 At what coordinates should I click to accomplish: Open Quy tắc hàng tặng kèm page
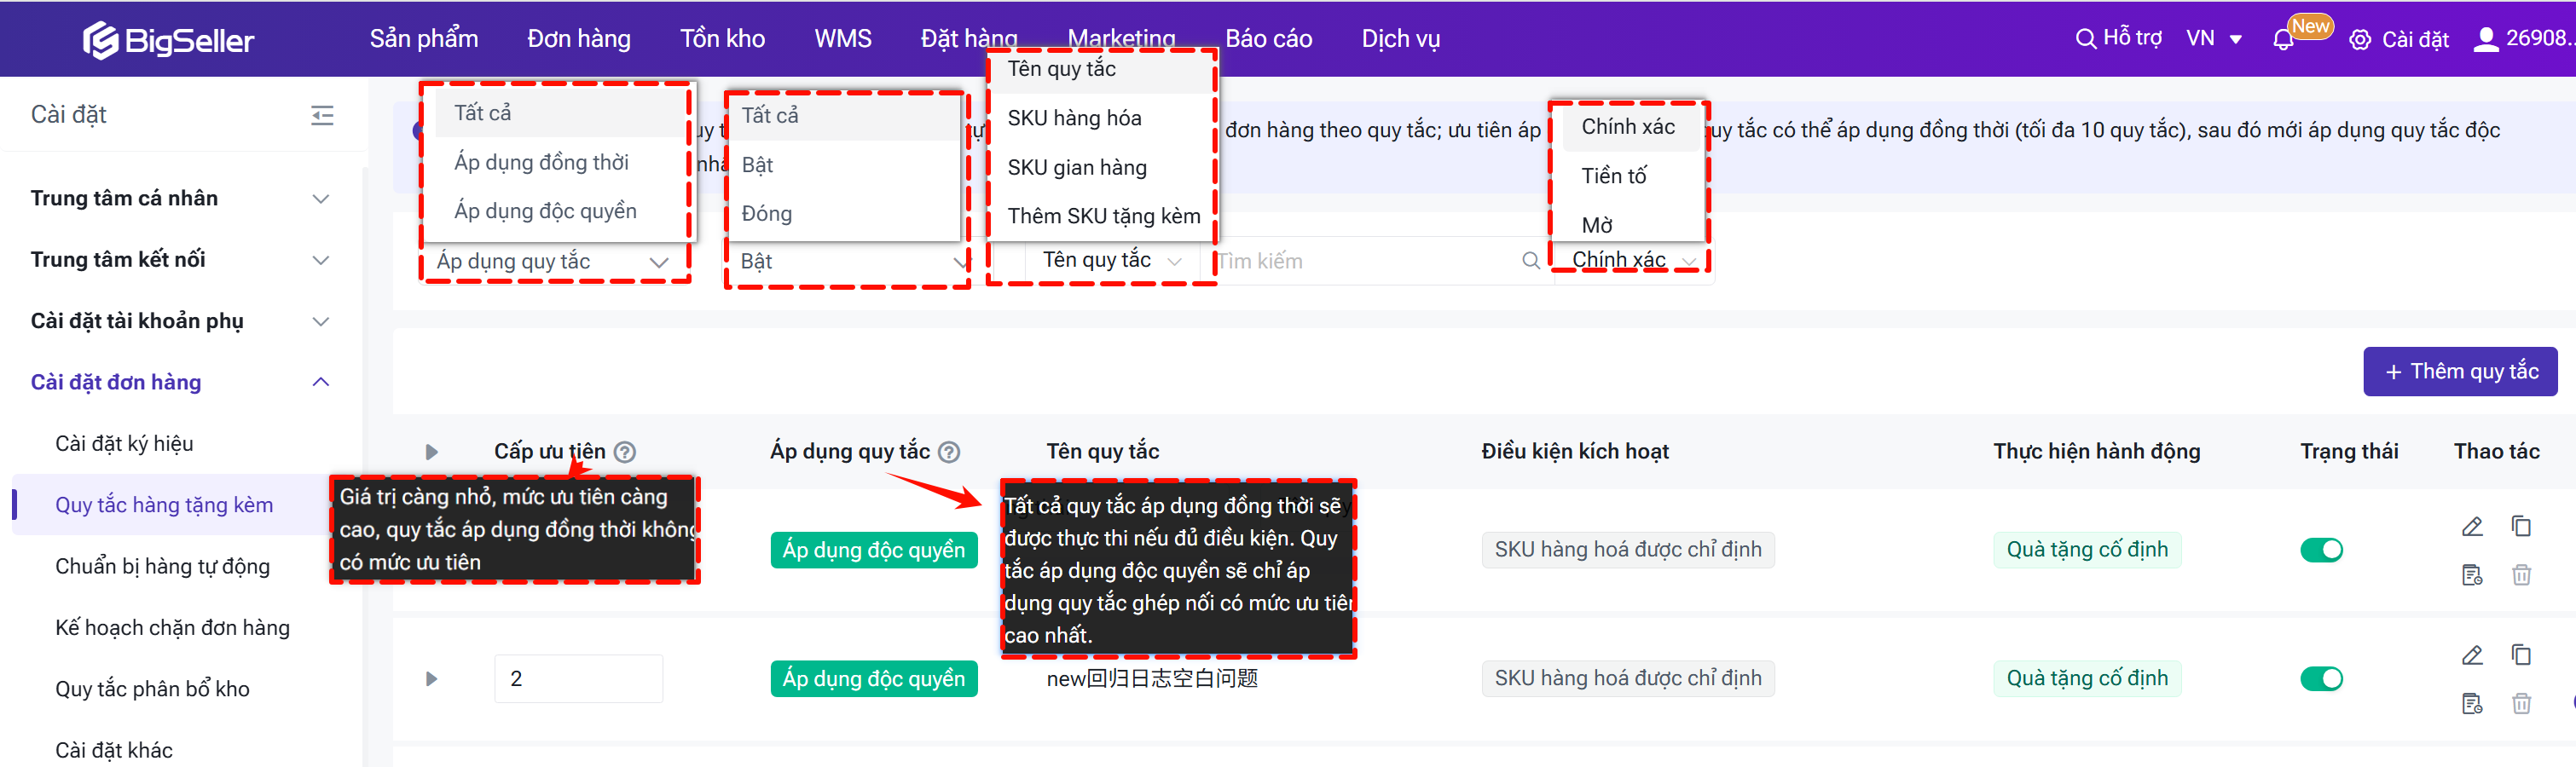[x=164, y=506]
